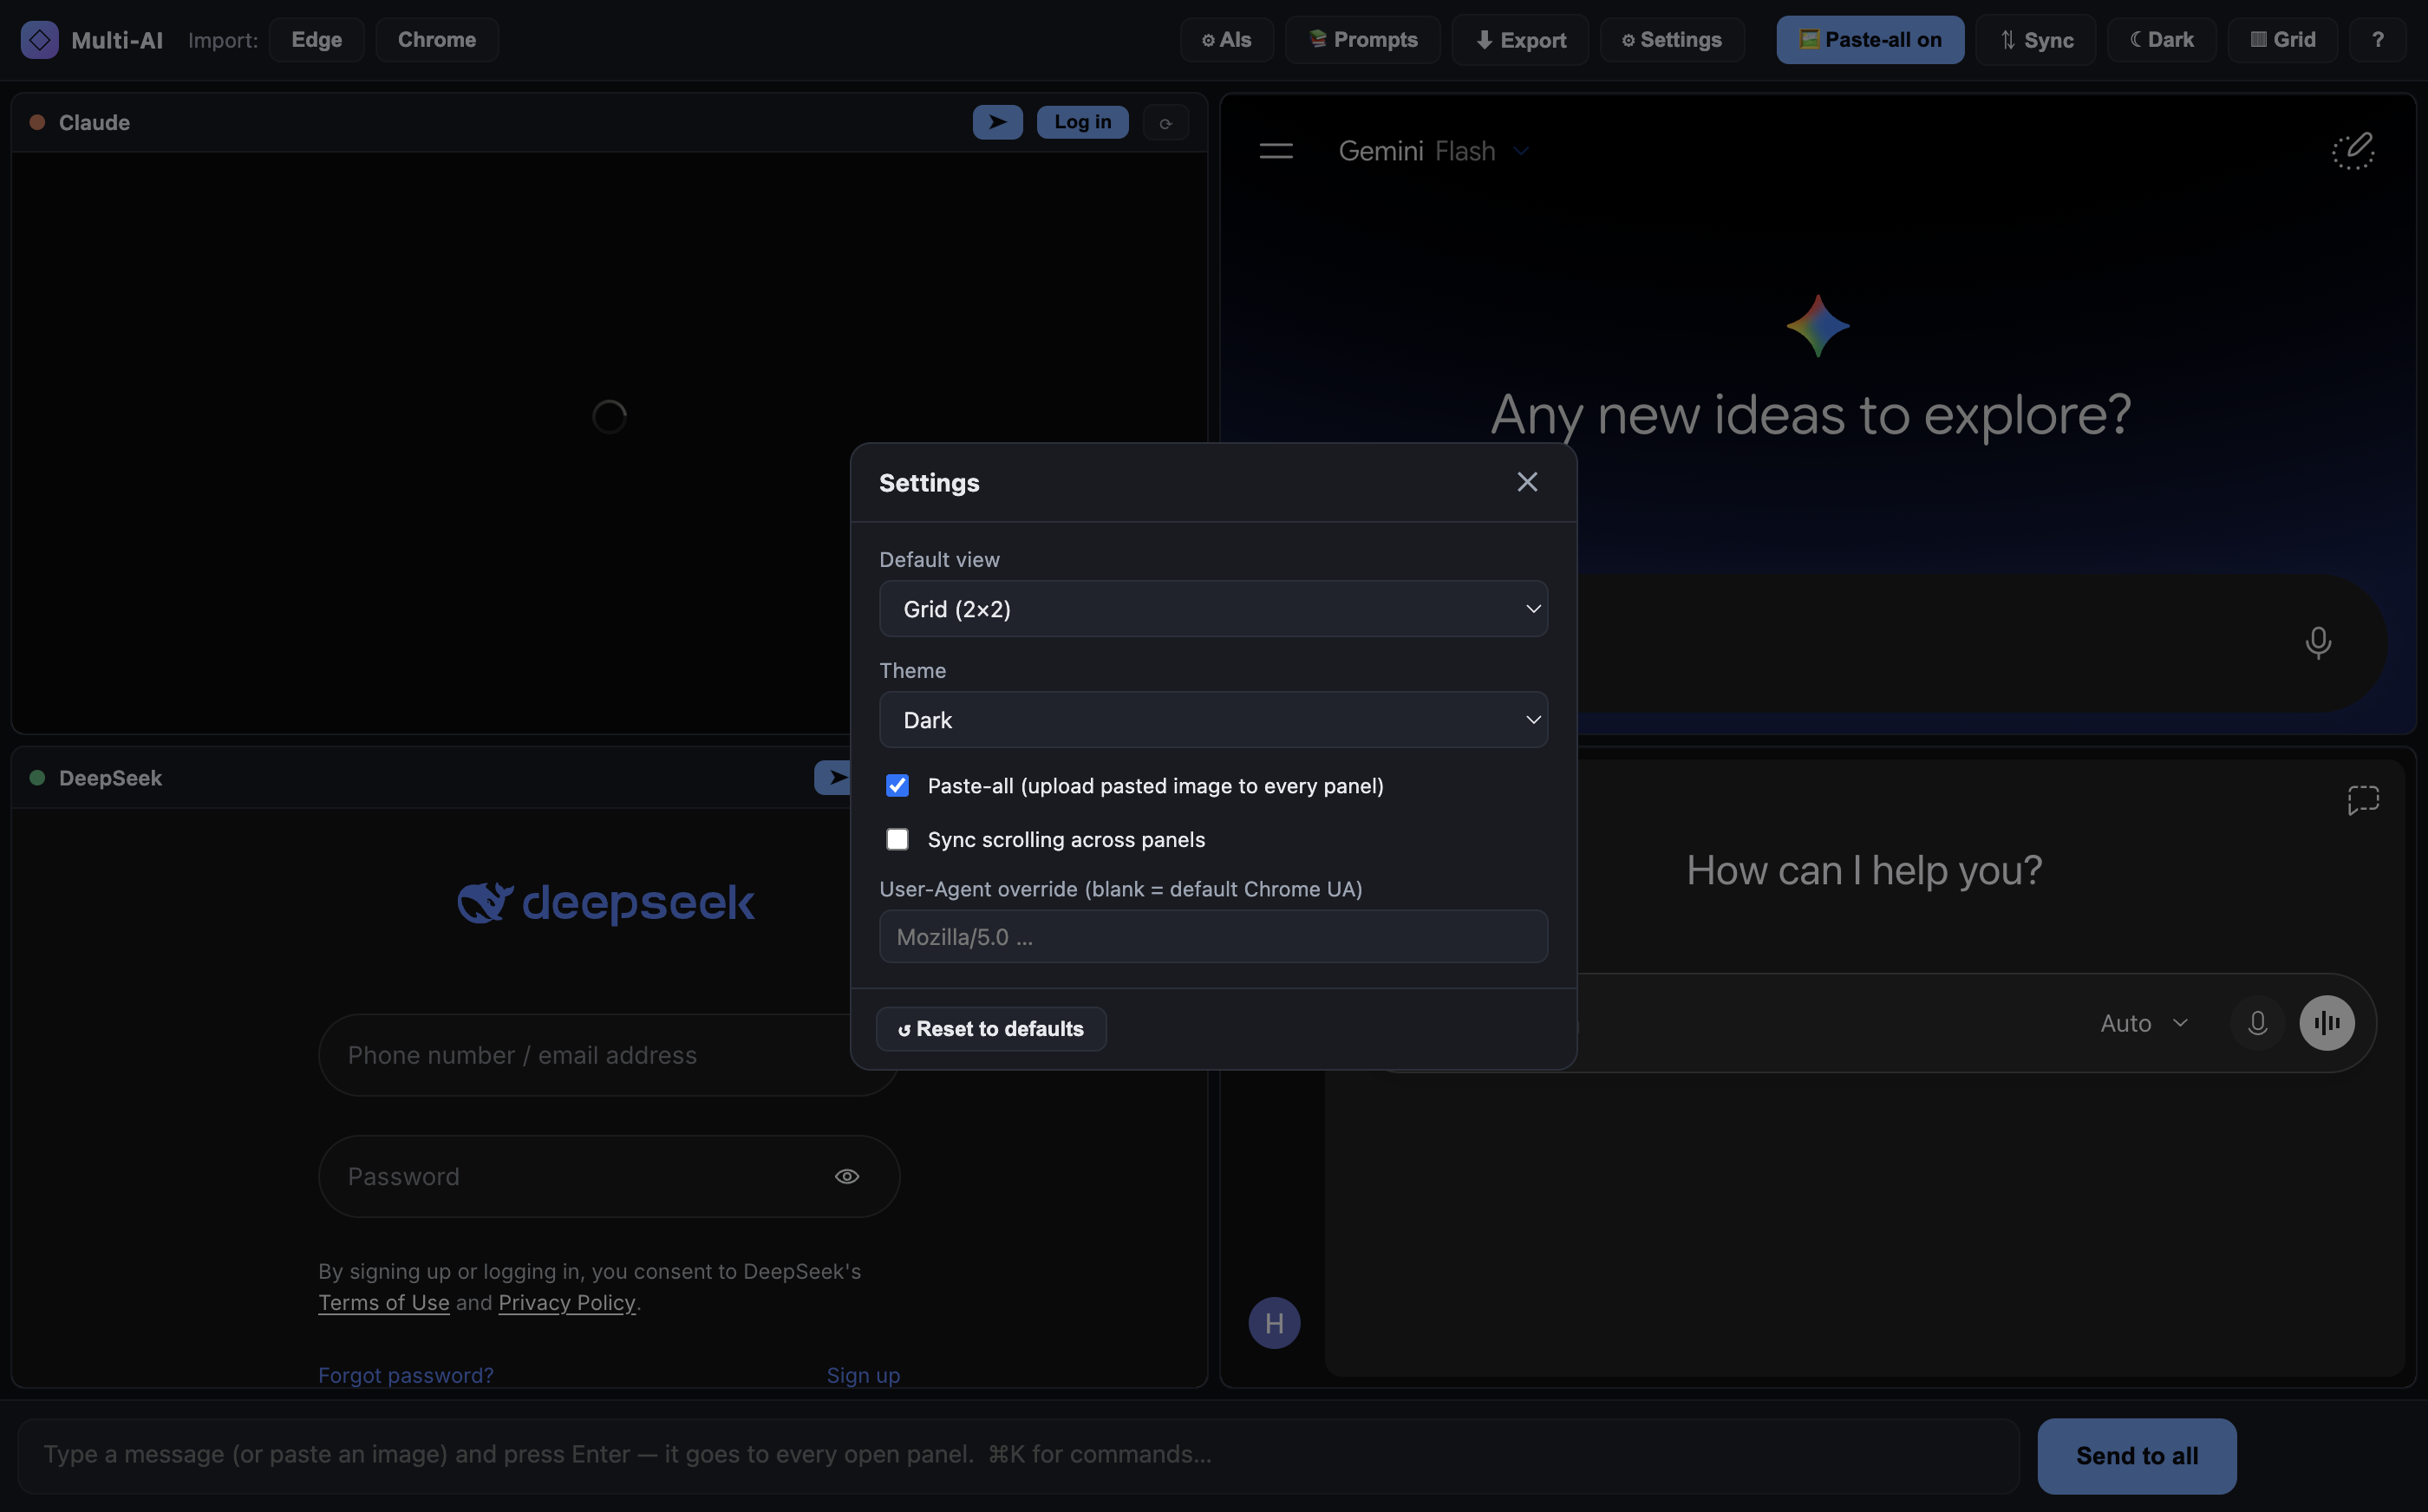Open the Terms of Use link
Screen dimensions: 2428x1512
(x=383, y=1302)
